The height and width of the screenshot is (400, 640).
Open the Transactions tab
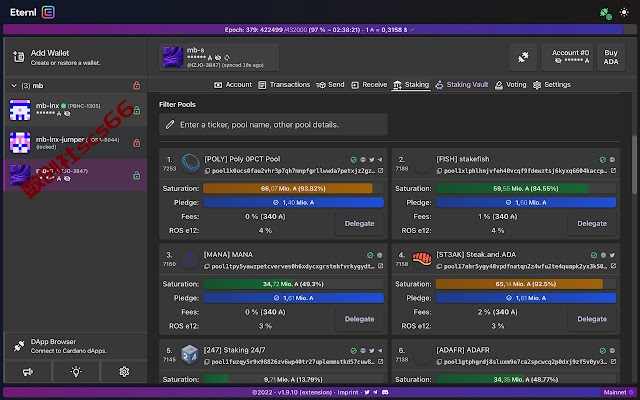(284, 85)
